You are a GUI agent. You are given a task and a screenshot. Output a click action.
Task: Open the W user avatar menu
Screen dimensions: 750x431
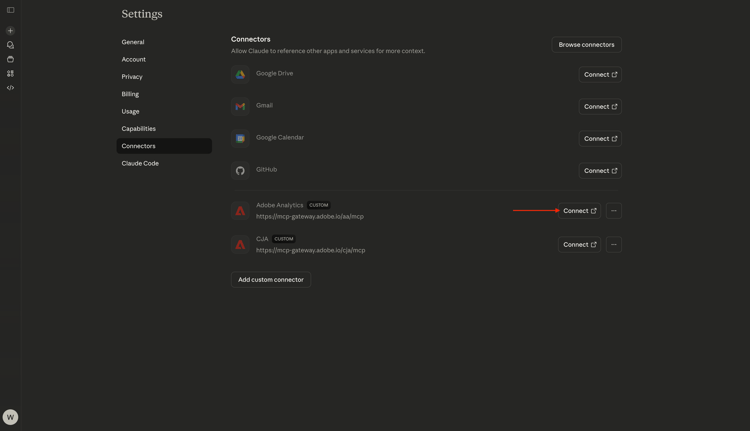coord(11,417)
